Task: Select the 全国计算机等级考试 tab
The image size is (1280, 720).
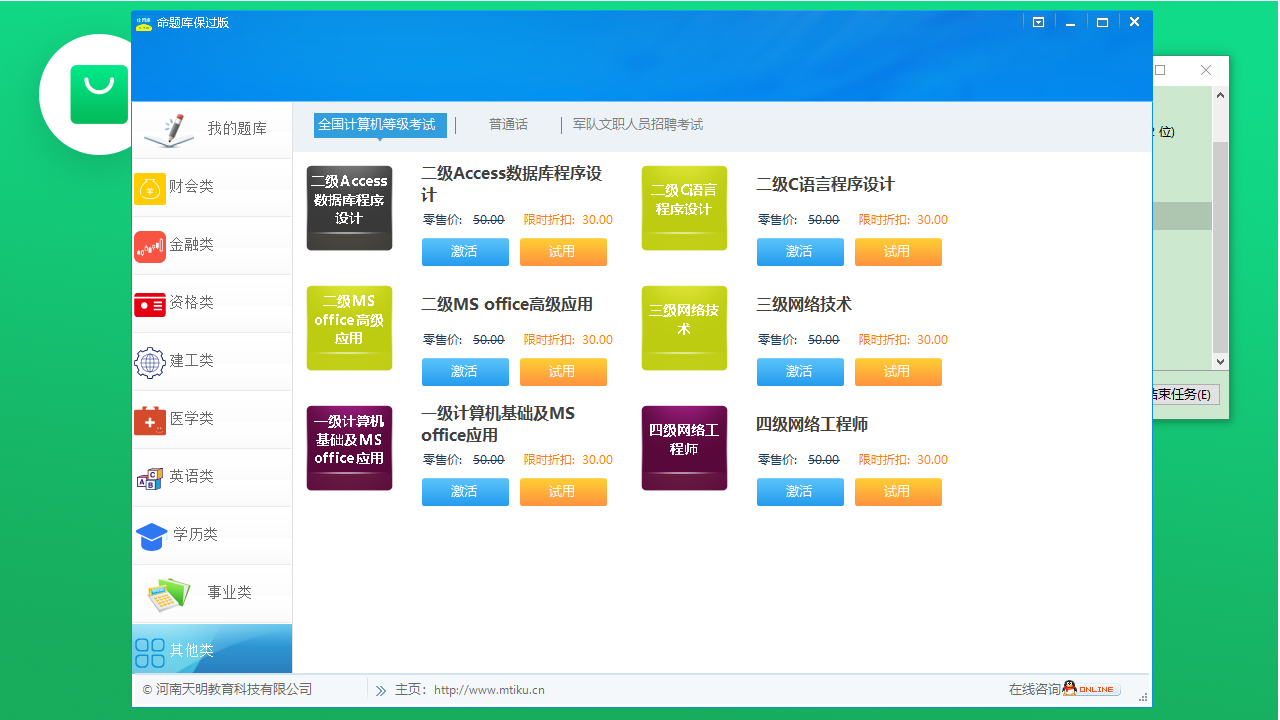Action: tap(380, 124)
